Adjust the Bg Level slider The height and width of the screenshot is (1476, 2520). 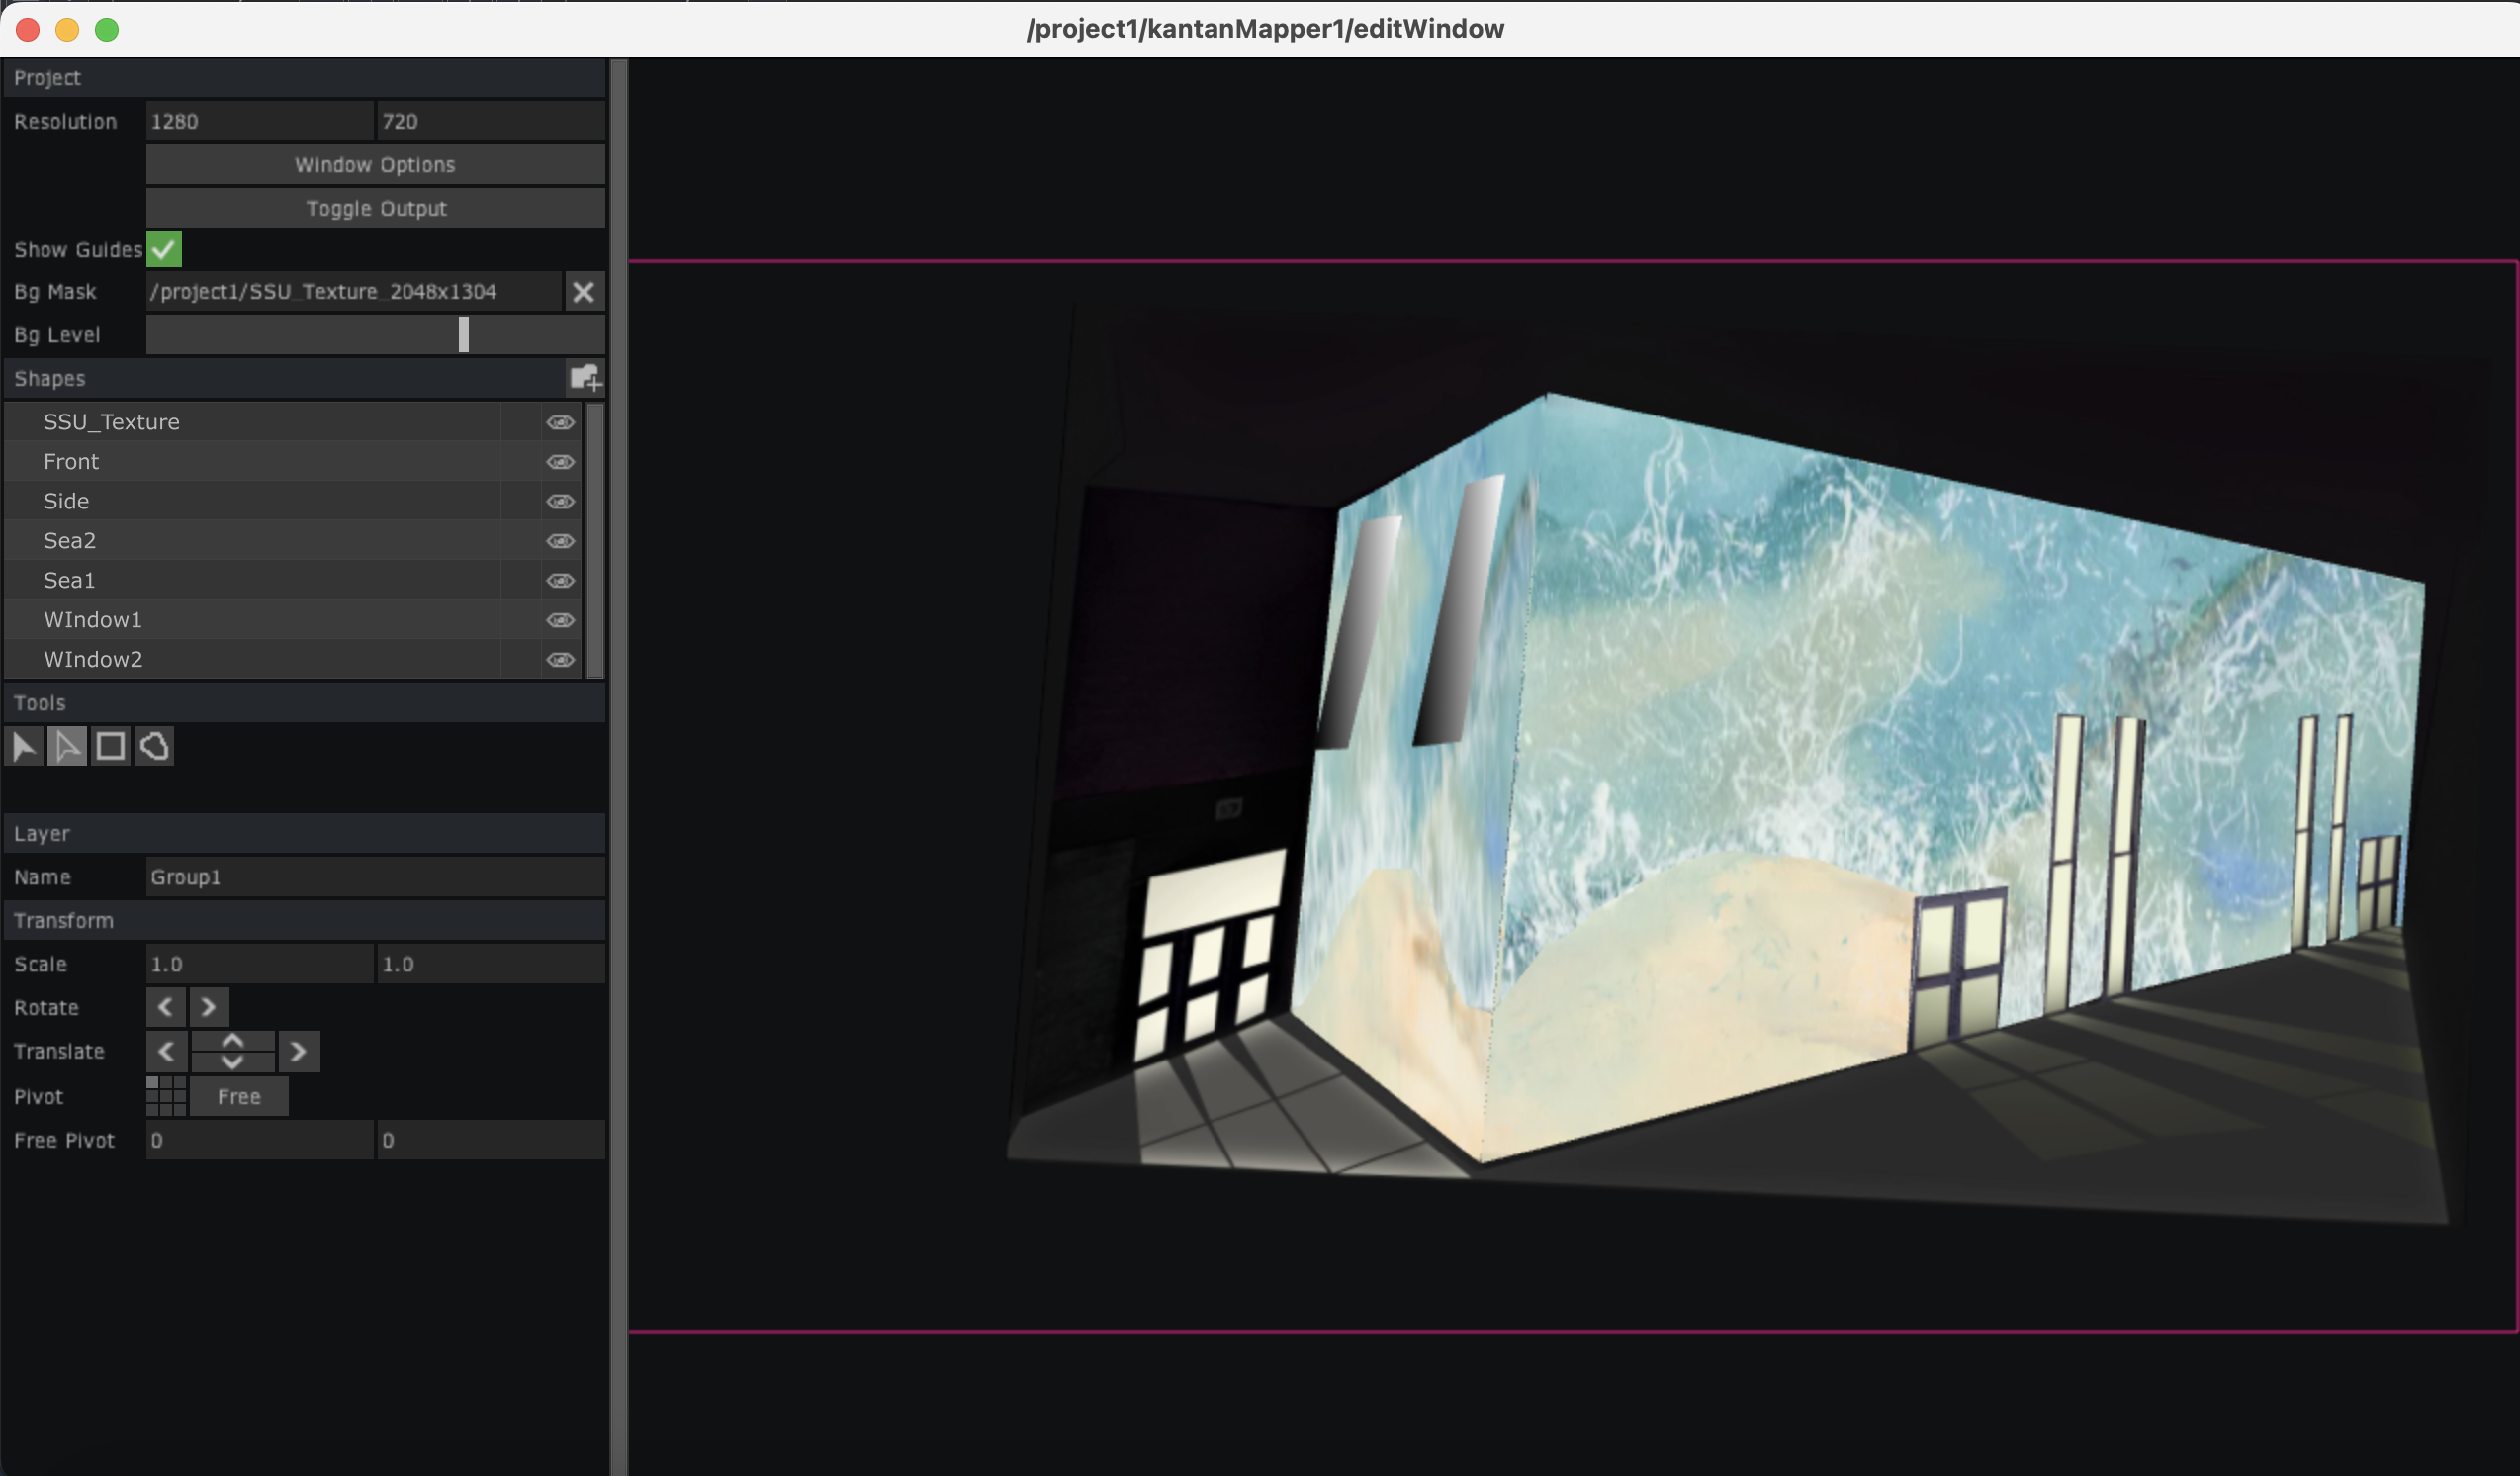pyautogui.click(x=463, y=334)
